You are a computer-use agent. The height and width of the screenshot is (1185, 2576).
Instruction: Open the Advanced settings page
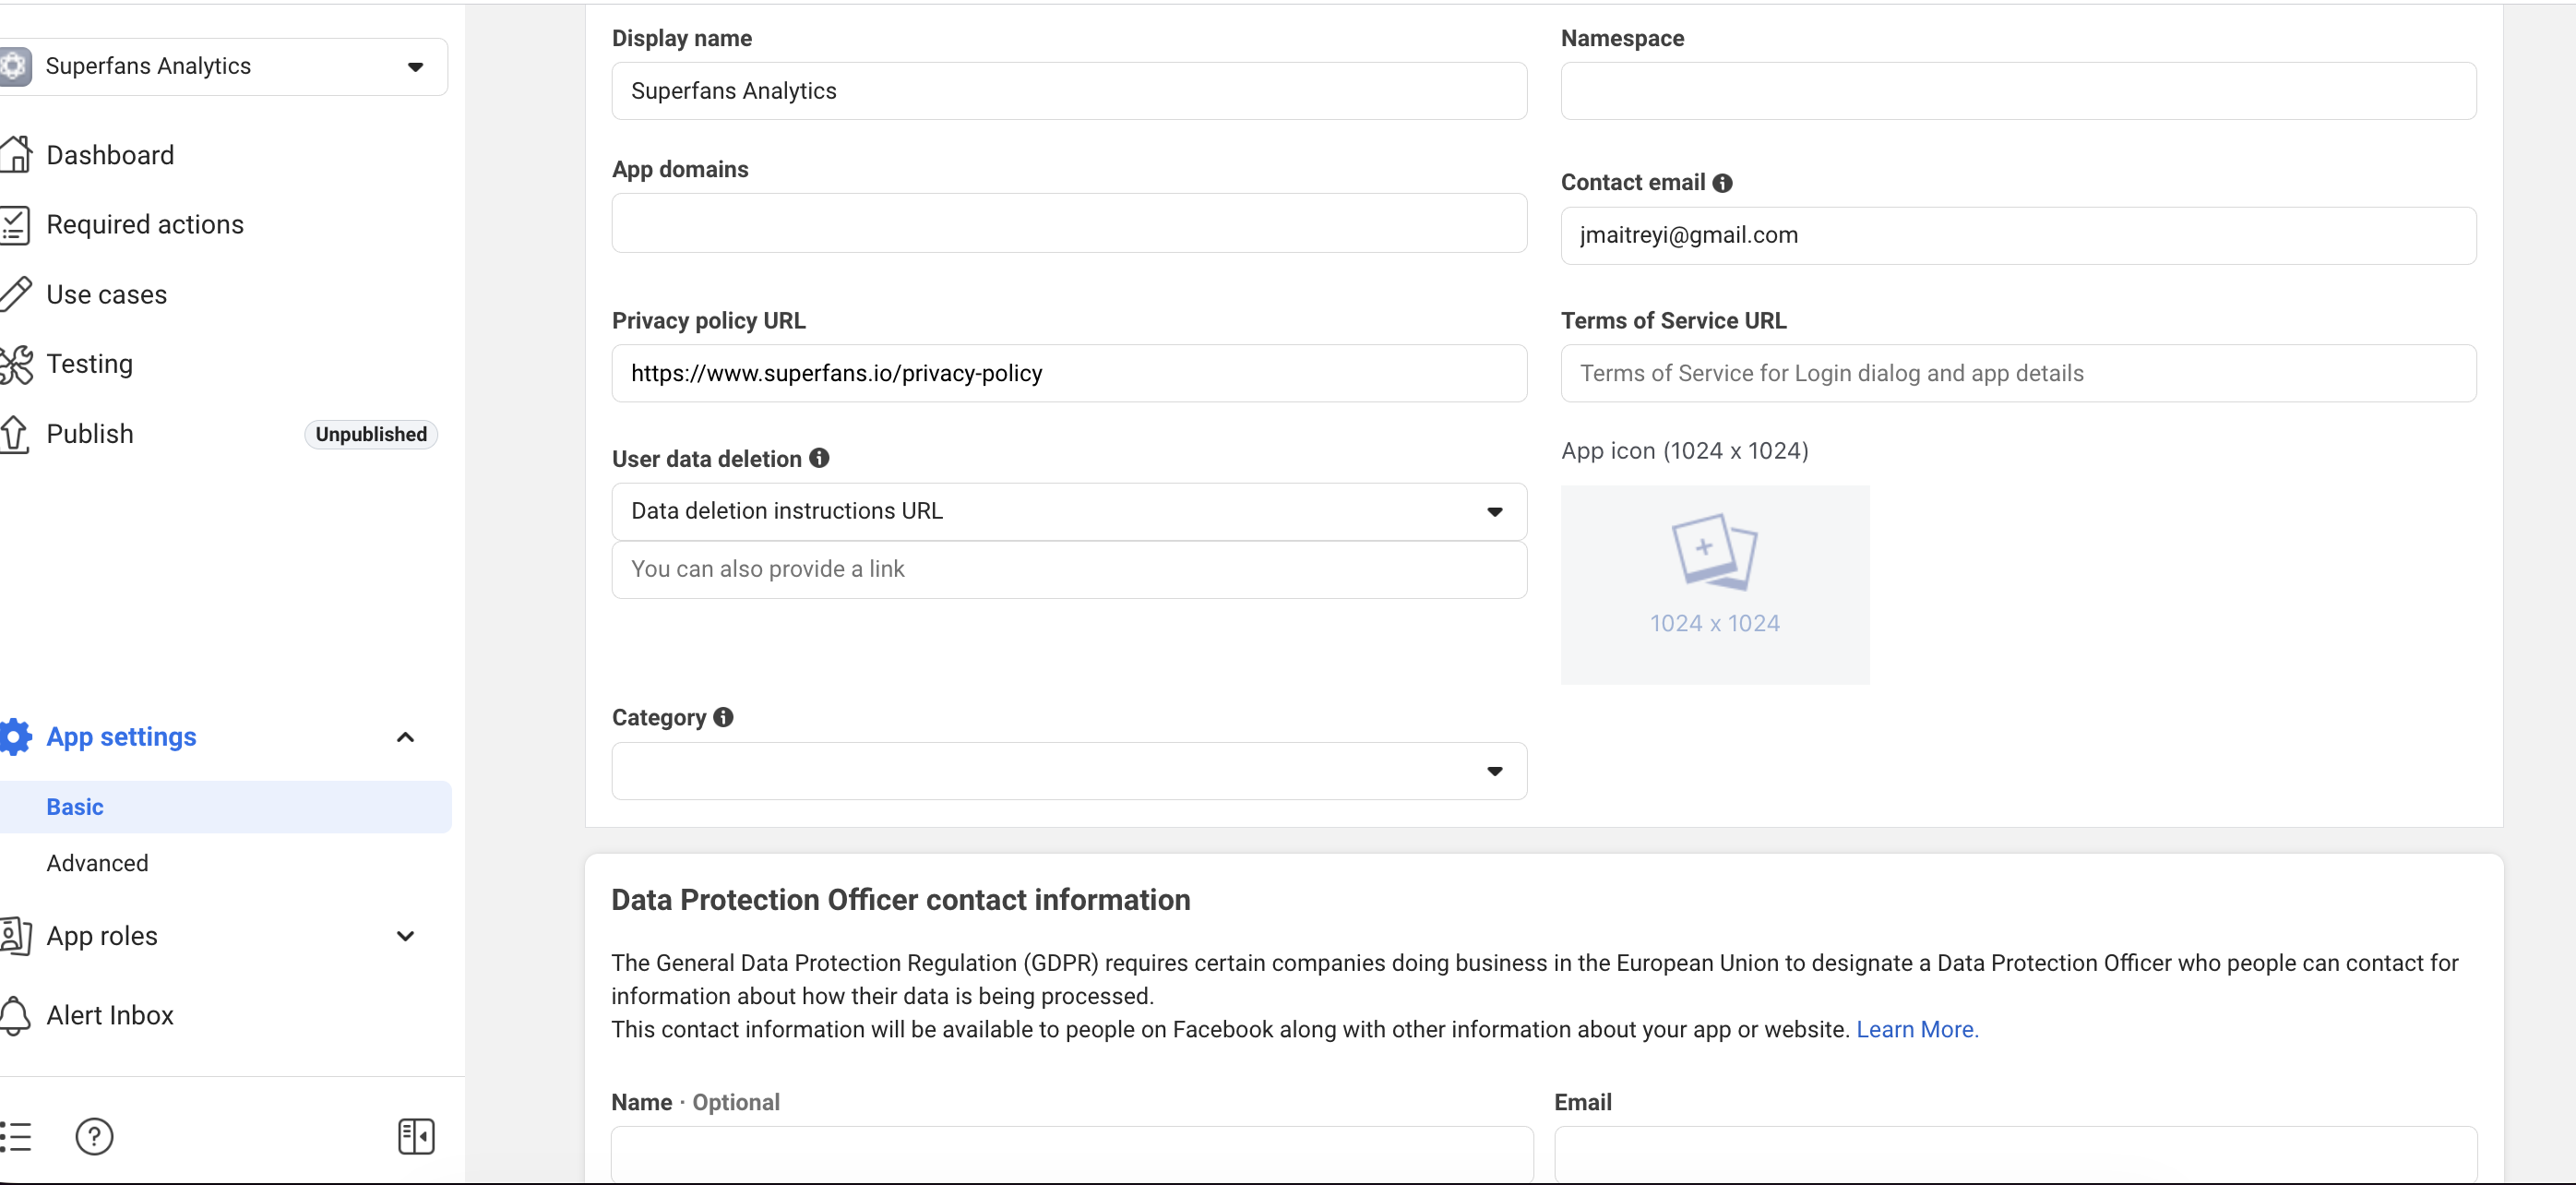click(97, 863)
